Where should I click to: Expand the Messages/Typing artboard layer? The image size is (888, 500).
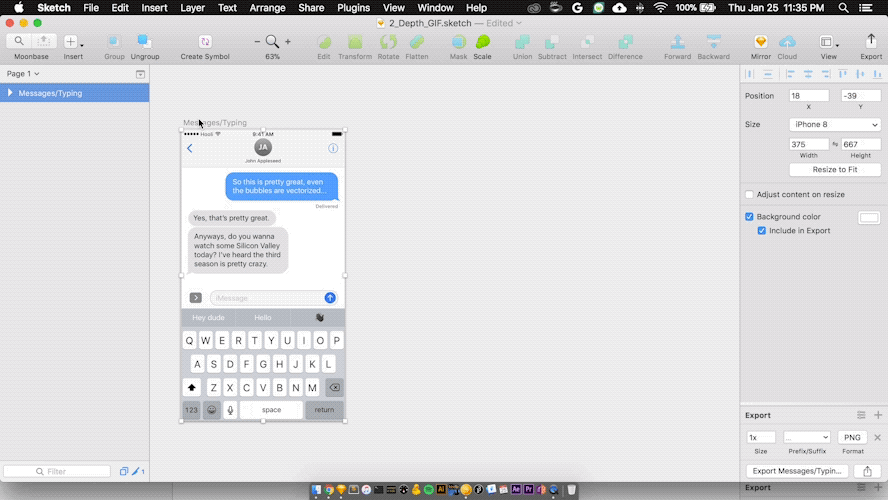(x=10, y=93)
